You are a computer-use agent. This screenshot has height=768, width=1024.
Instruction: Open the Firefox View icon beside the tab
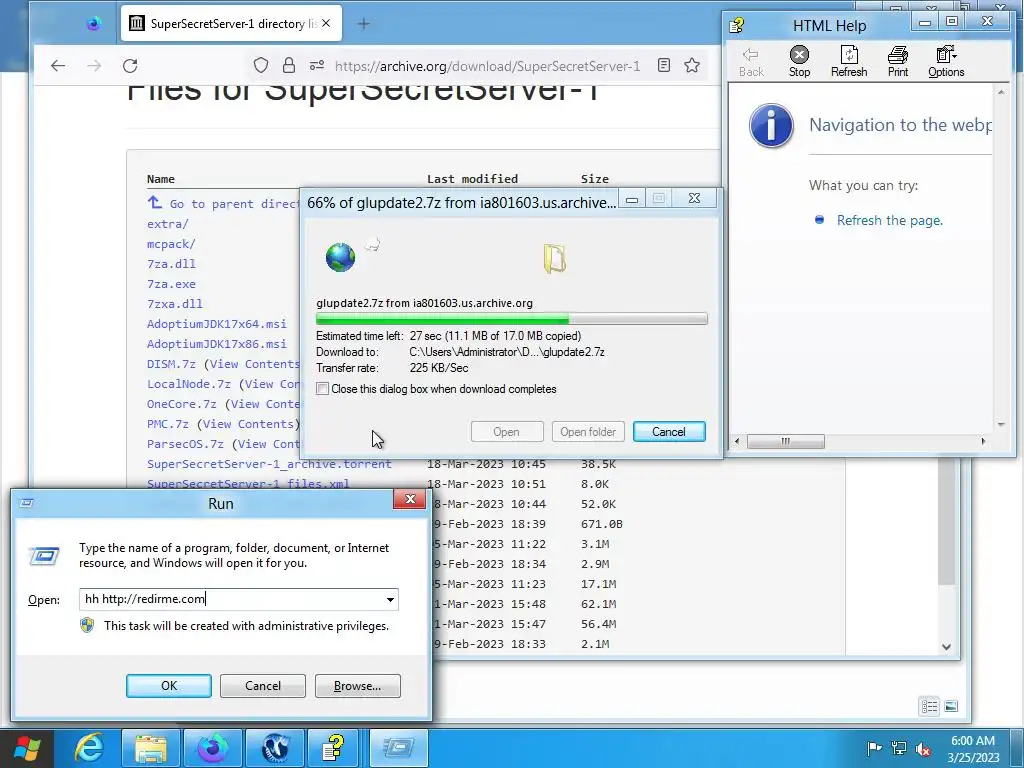pos(94,24)
